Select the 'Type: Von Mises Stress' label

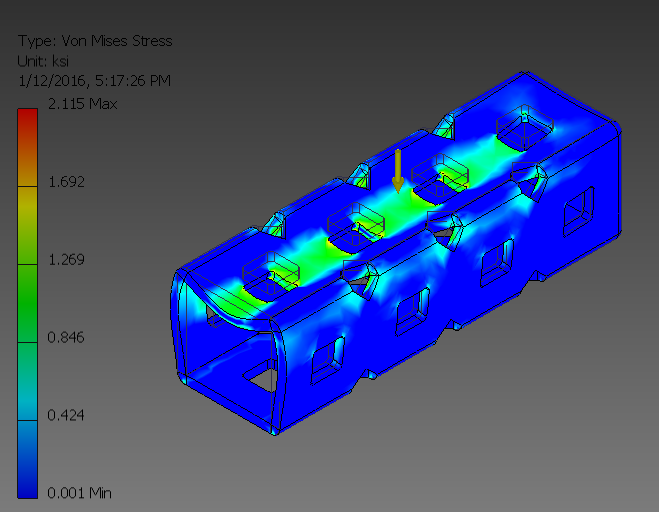coord(95,41)
